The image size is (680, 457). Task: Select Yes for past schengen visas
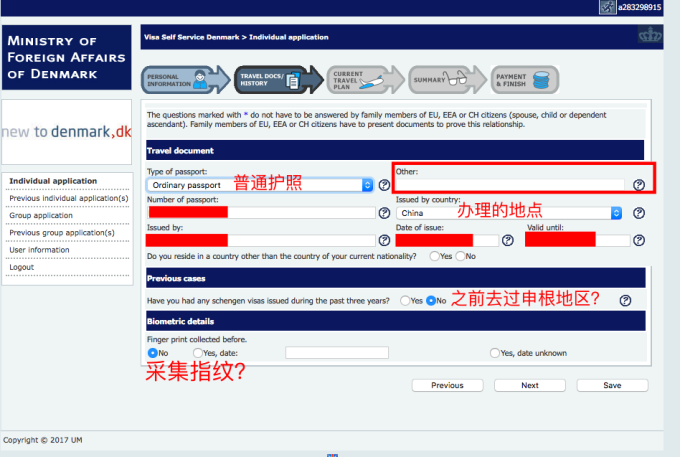(x=405, y=300)
